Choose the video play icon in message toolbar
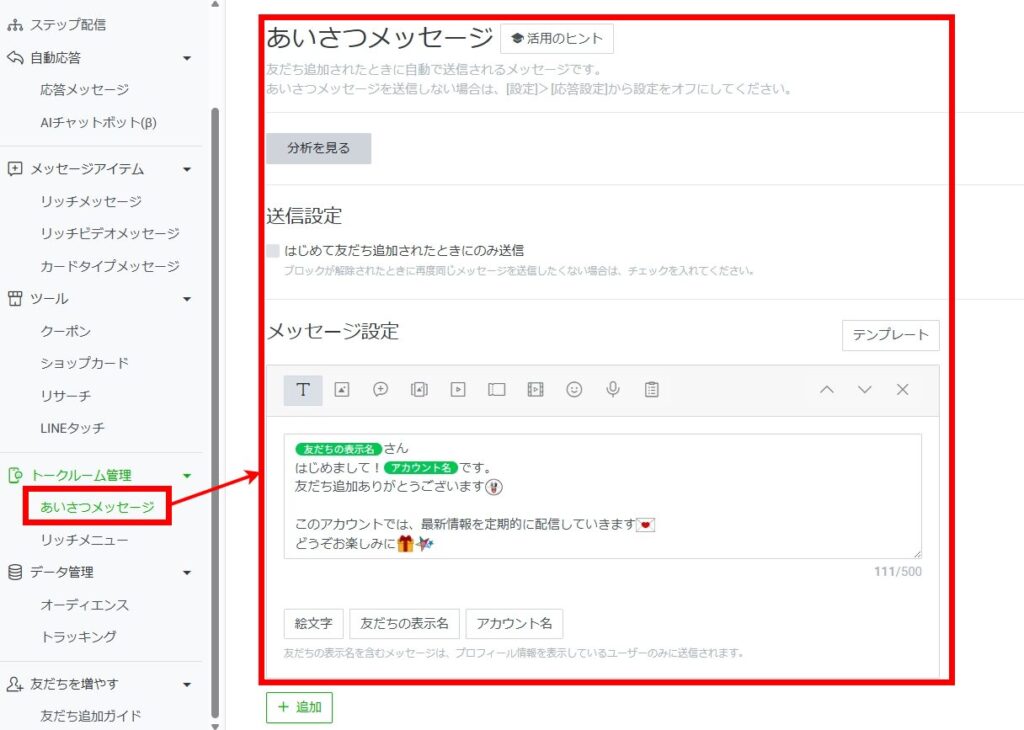This screenshot has height=730, width=1024. tap(458, 390)
